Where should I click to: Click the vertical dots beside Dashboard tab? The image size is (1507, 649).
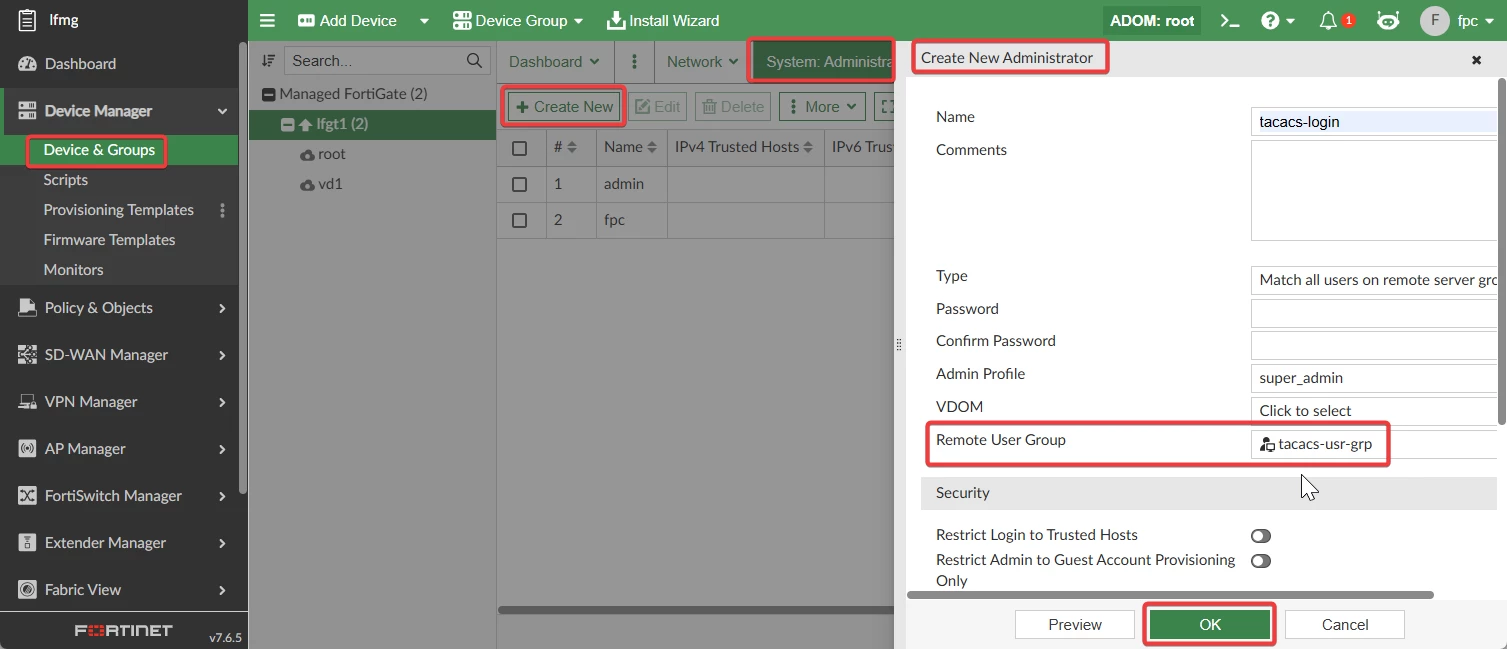634,61
